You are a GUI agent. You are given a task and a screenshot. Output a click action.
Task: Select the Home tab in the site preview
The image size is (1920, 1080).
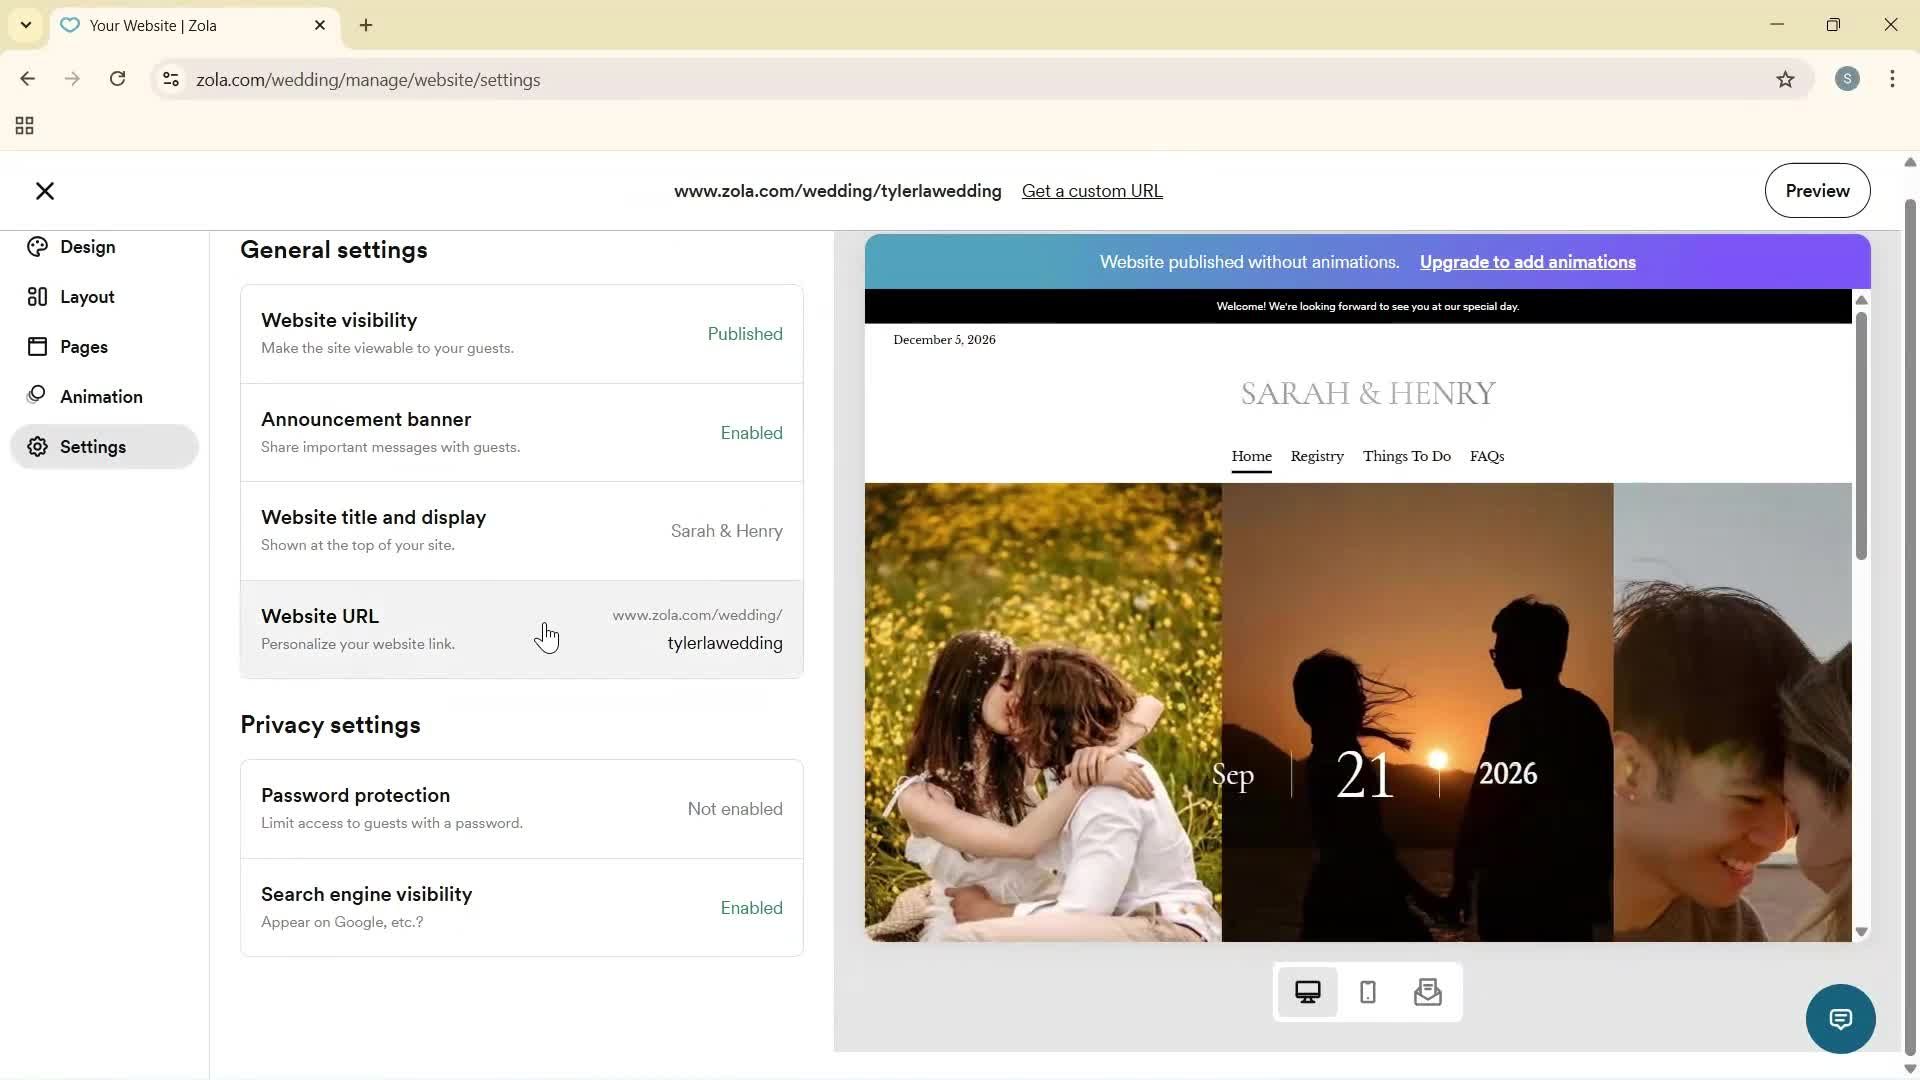pyautogui.click(x=1251, y=456)
